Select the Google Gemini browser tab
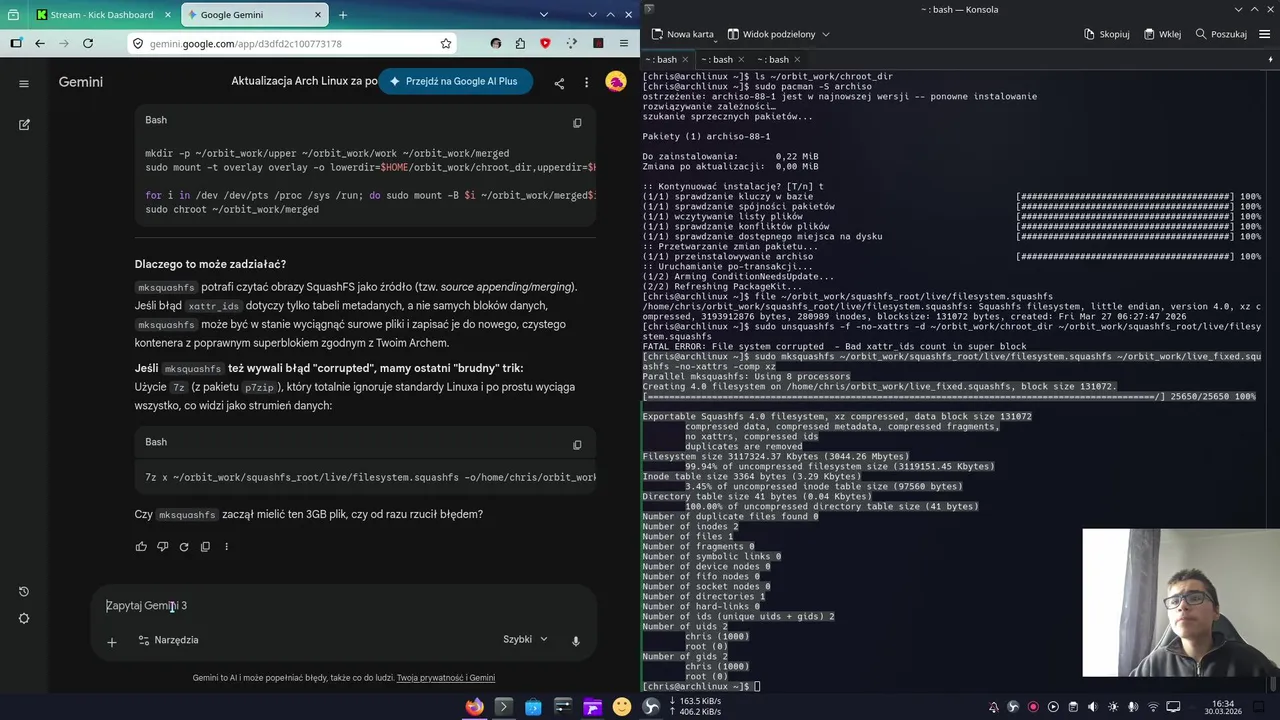The image size is (1280, 720). (x=256, y=15)
